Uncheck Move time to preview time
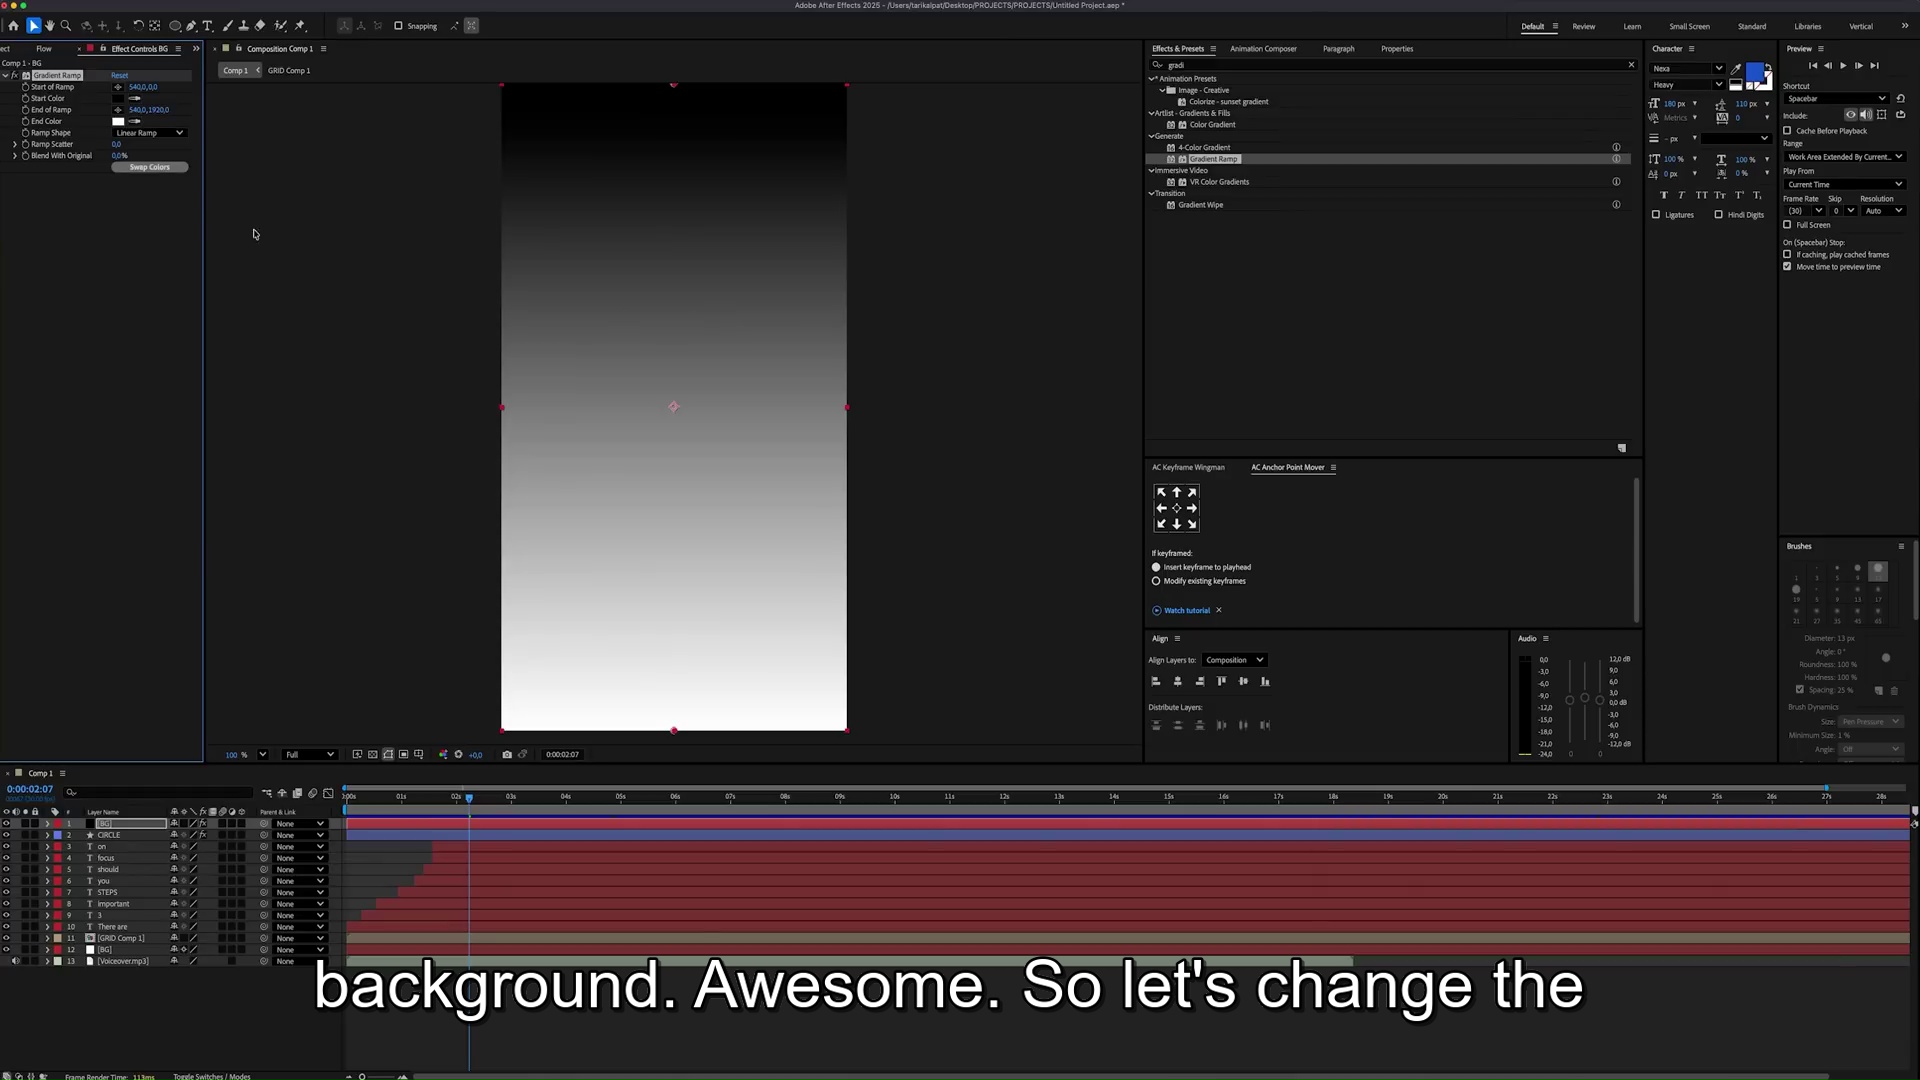The width and height of the screenshot is (1920, 1080). click(1787, 267)
